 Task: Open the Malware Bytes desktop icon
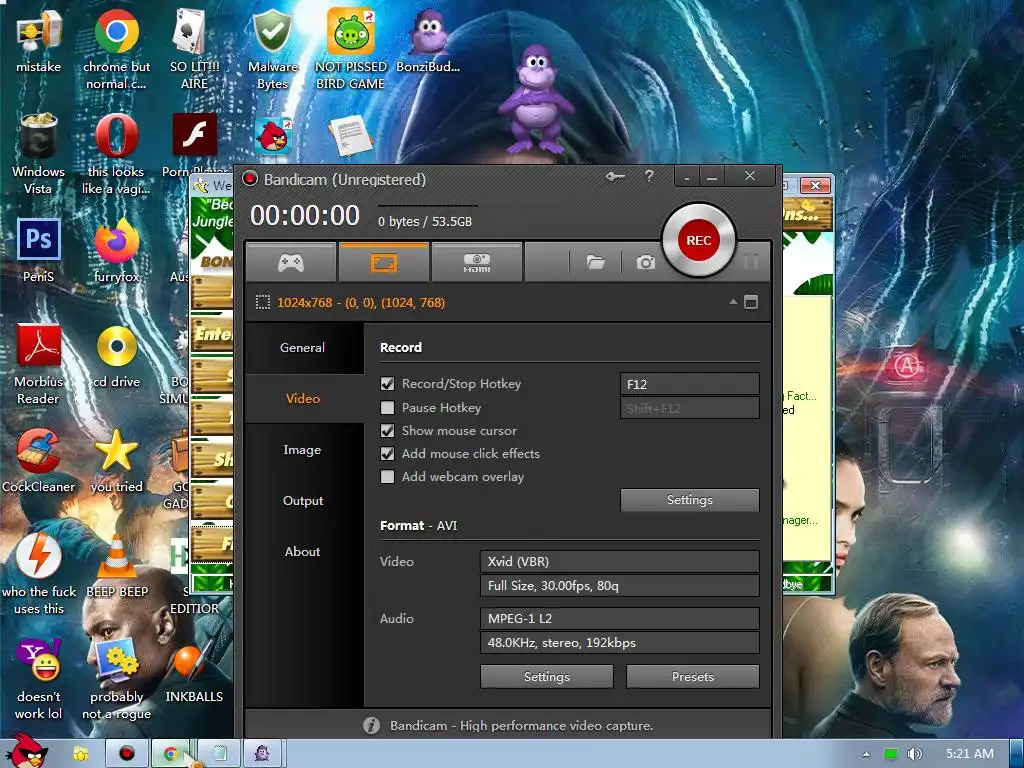pos(272,50)
